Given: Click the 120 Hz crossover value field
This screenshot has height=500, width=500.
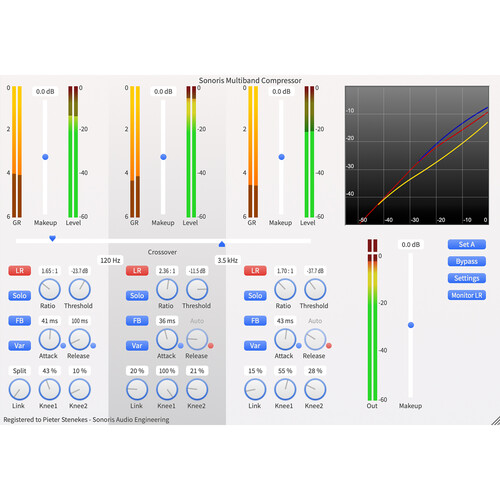Looking at the screenshot, I should (110, 260).
